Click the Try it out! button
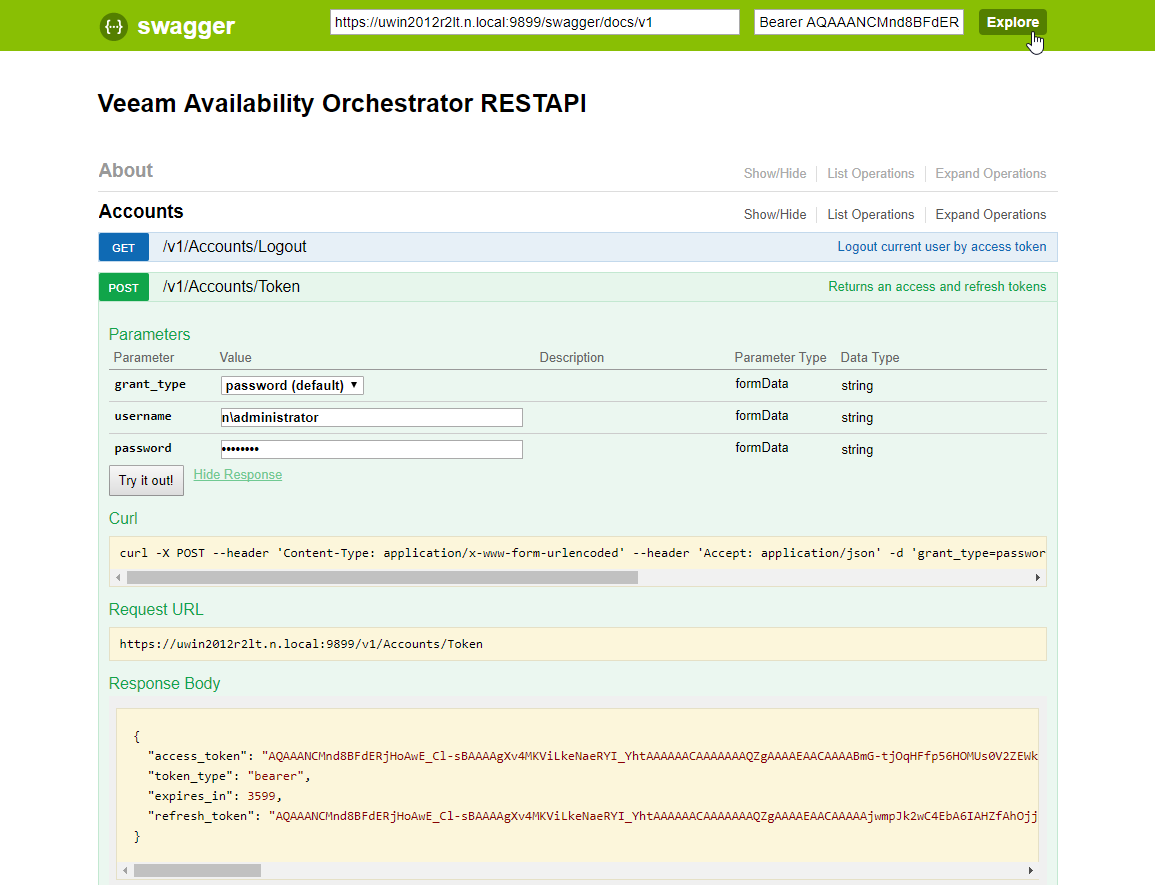 (x=146, y=480)
